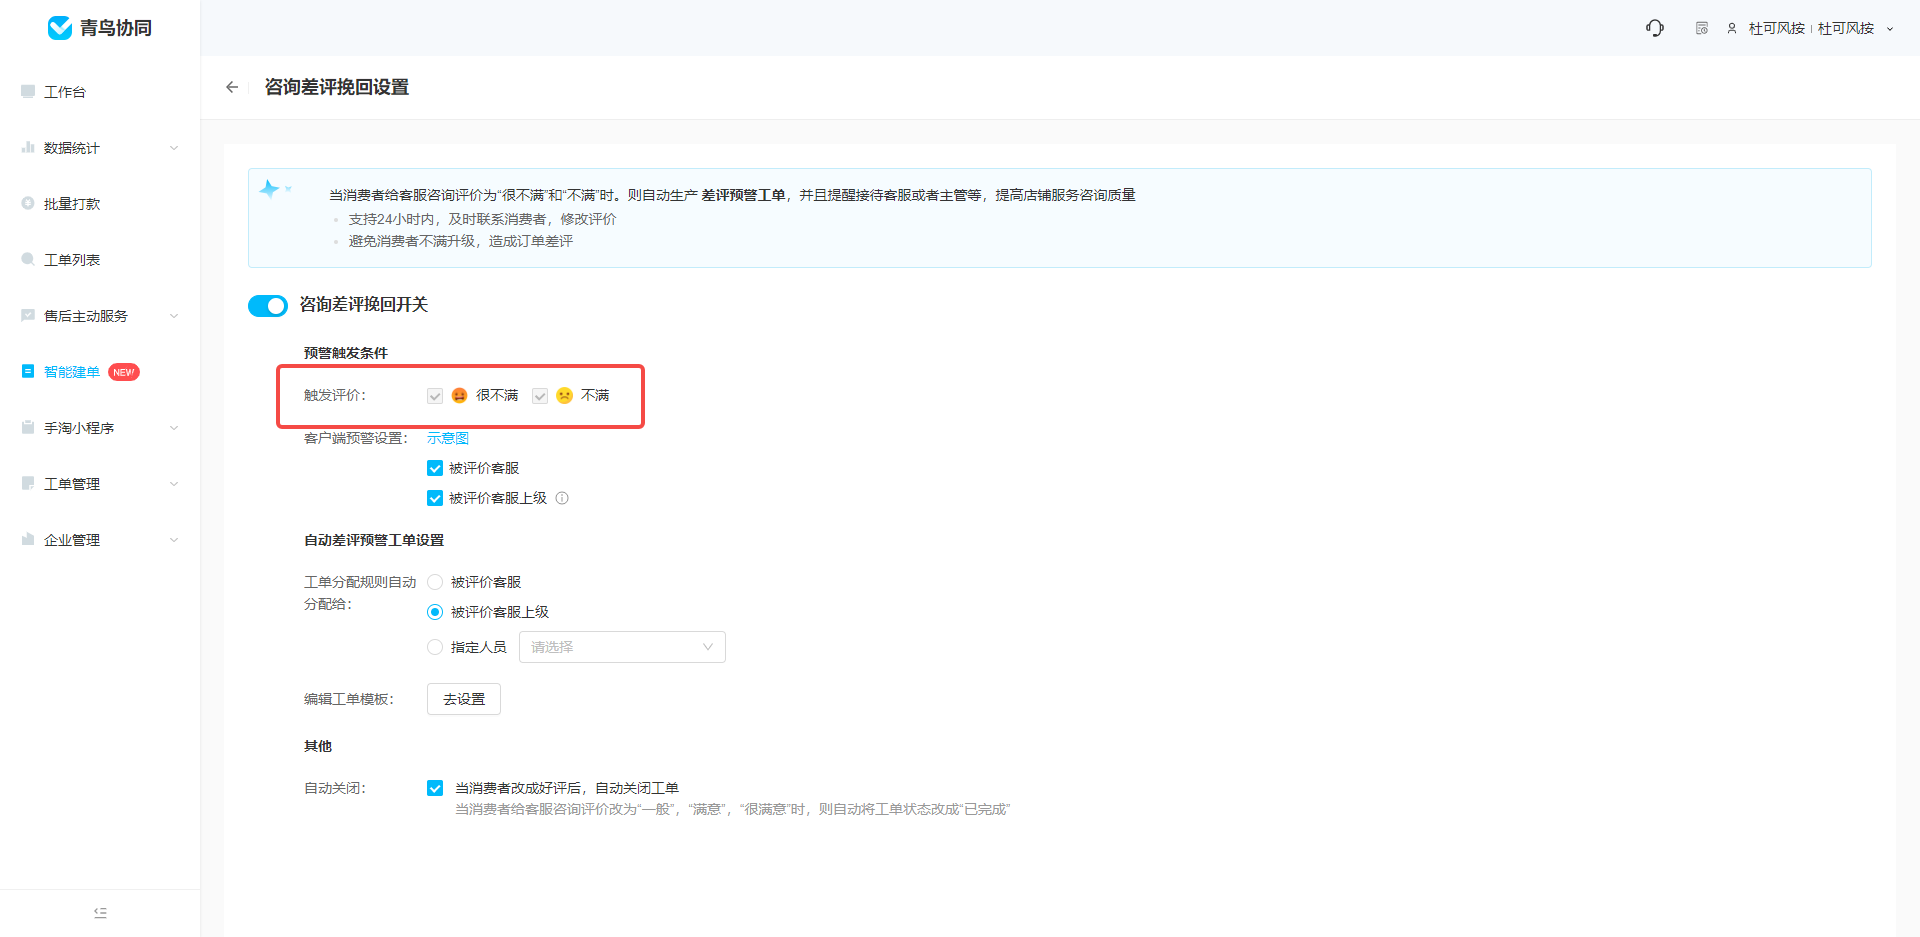Click the 咨询差评挽回设置 page title

point(337,87)
